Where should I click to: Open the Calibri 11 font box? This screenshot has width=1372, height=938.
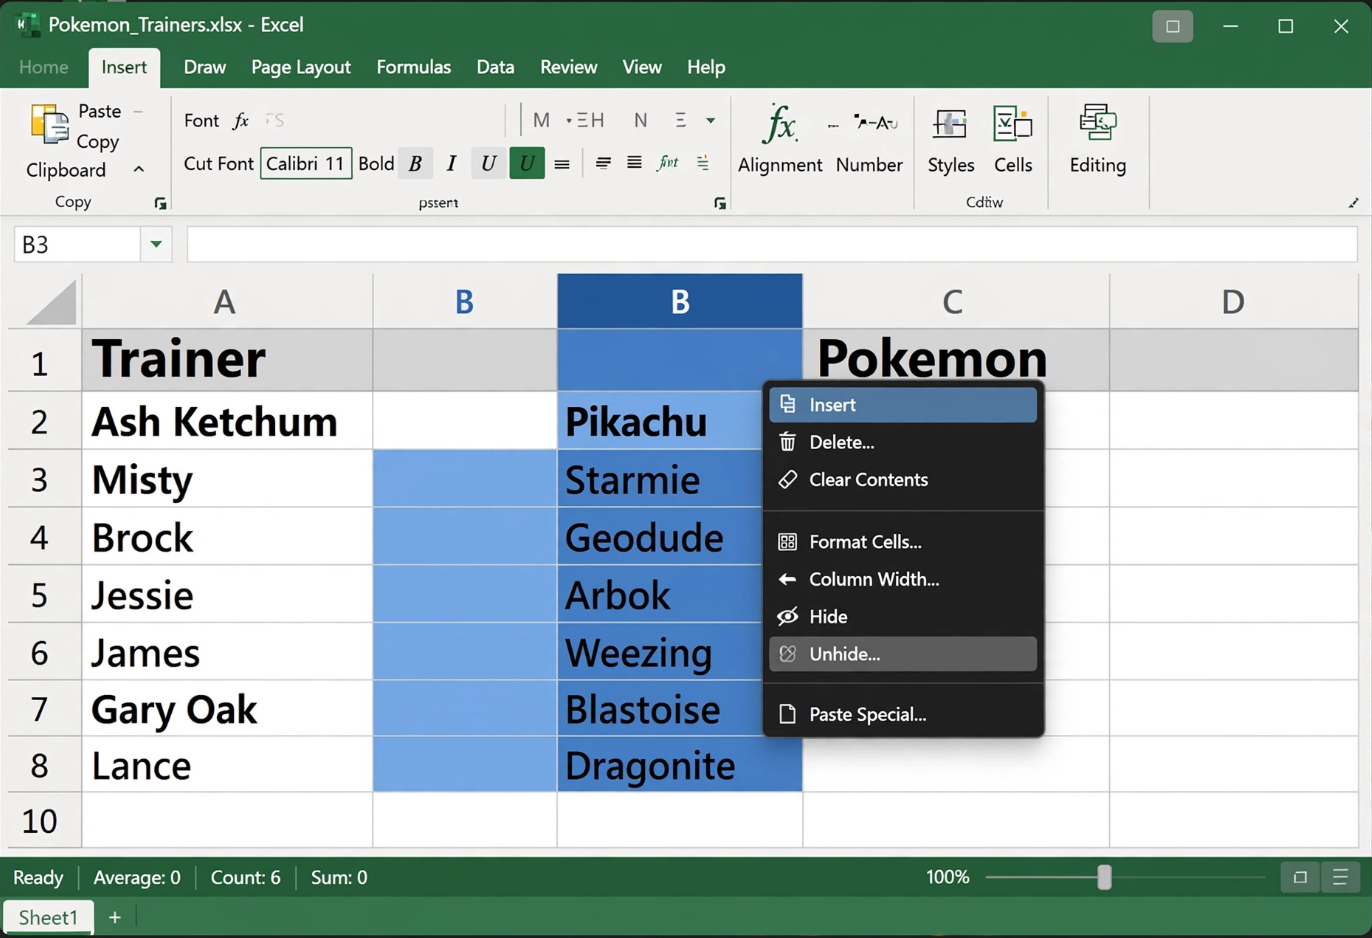[x=306, y=164]
